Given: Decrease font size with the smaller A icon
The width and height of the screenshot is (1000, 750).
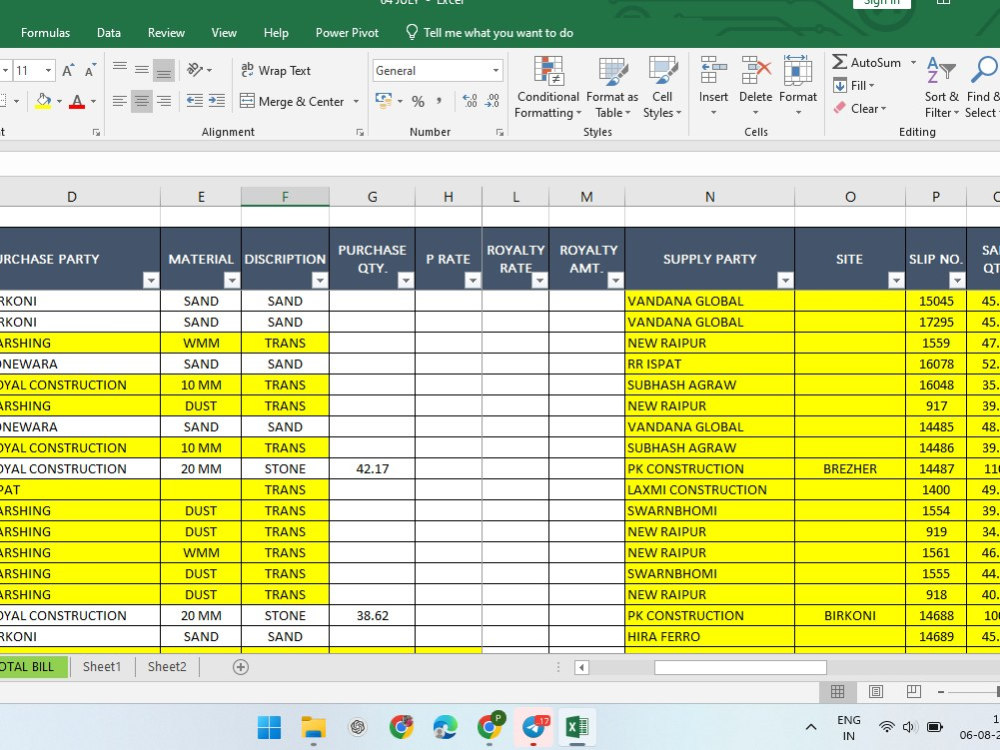Looking at the screenshot, I should point(90,71).
